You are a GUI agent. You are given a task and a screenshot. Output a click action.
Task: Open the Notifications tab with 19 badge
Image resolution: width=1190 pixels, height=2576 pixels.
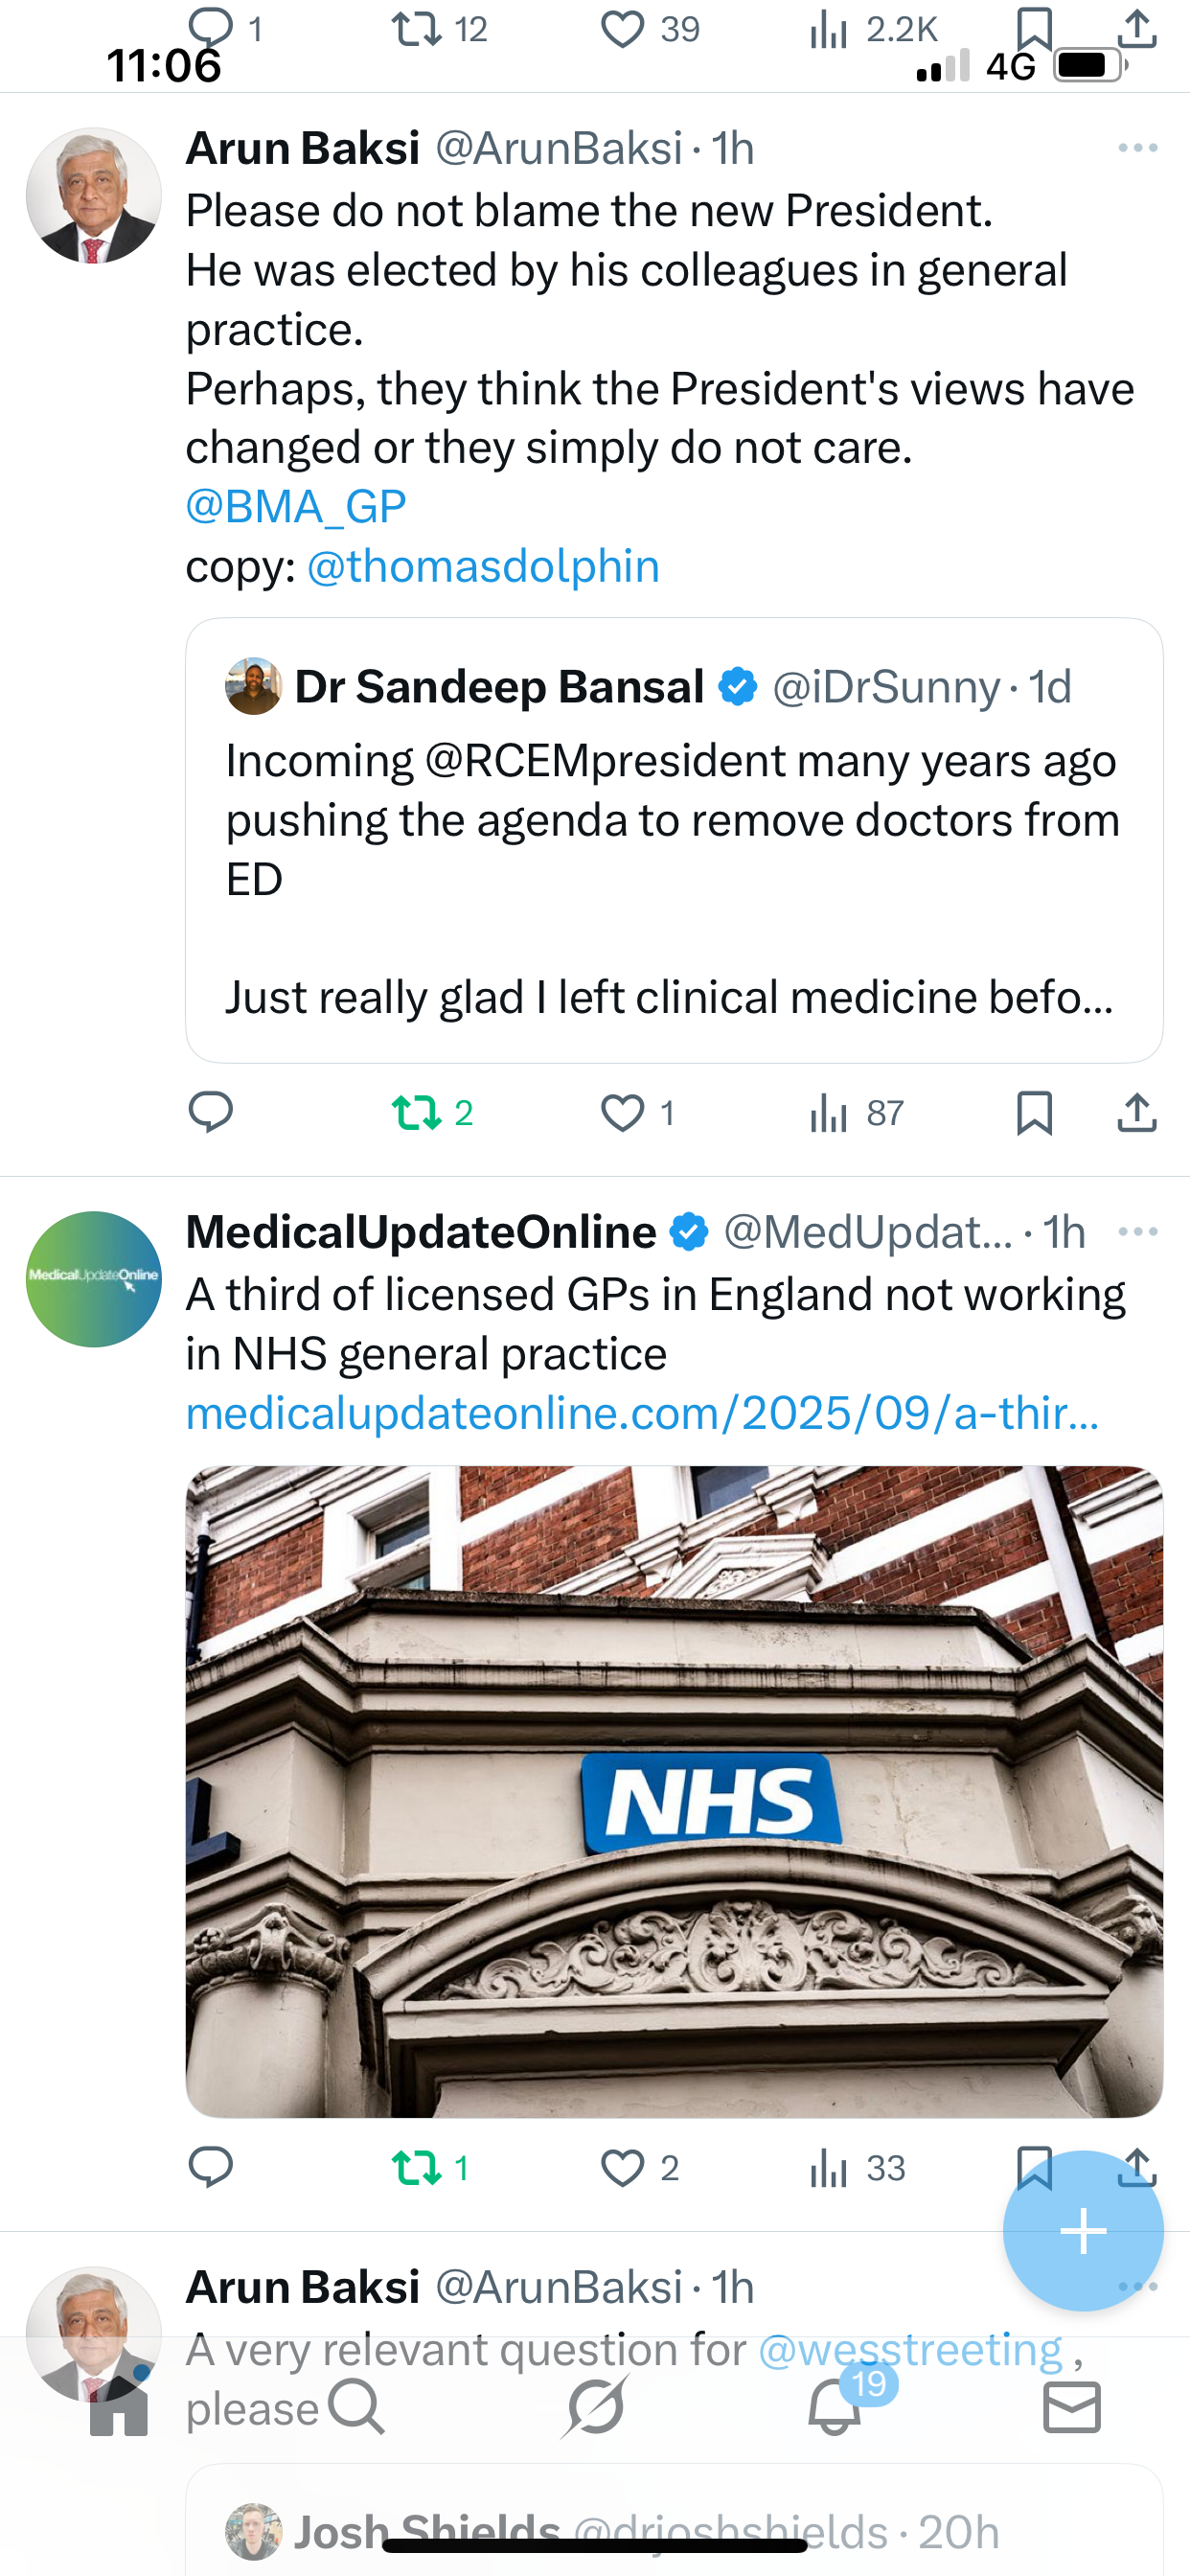point(835,2408)
